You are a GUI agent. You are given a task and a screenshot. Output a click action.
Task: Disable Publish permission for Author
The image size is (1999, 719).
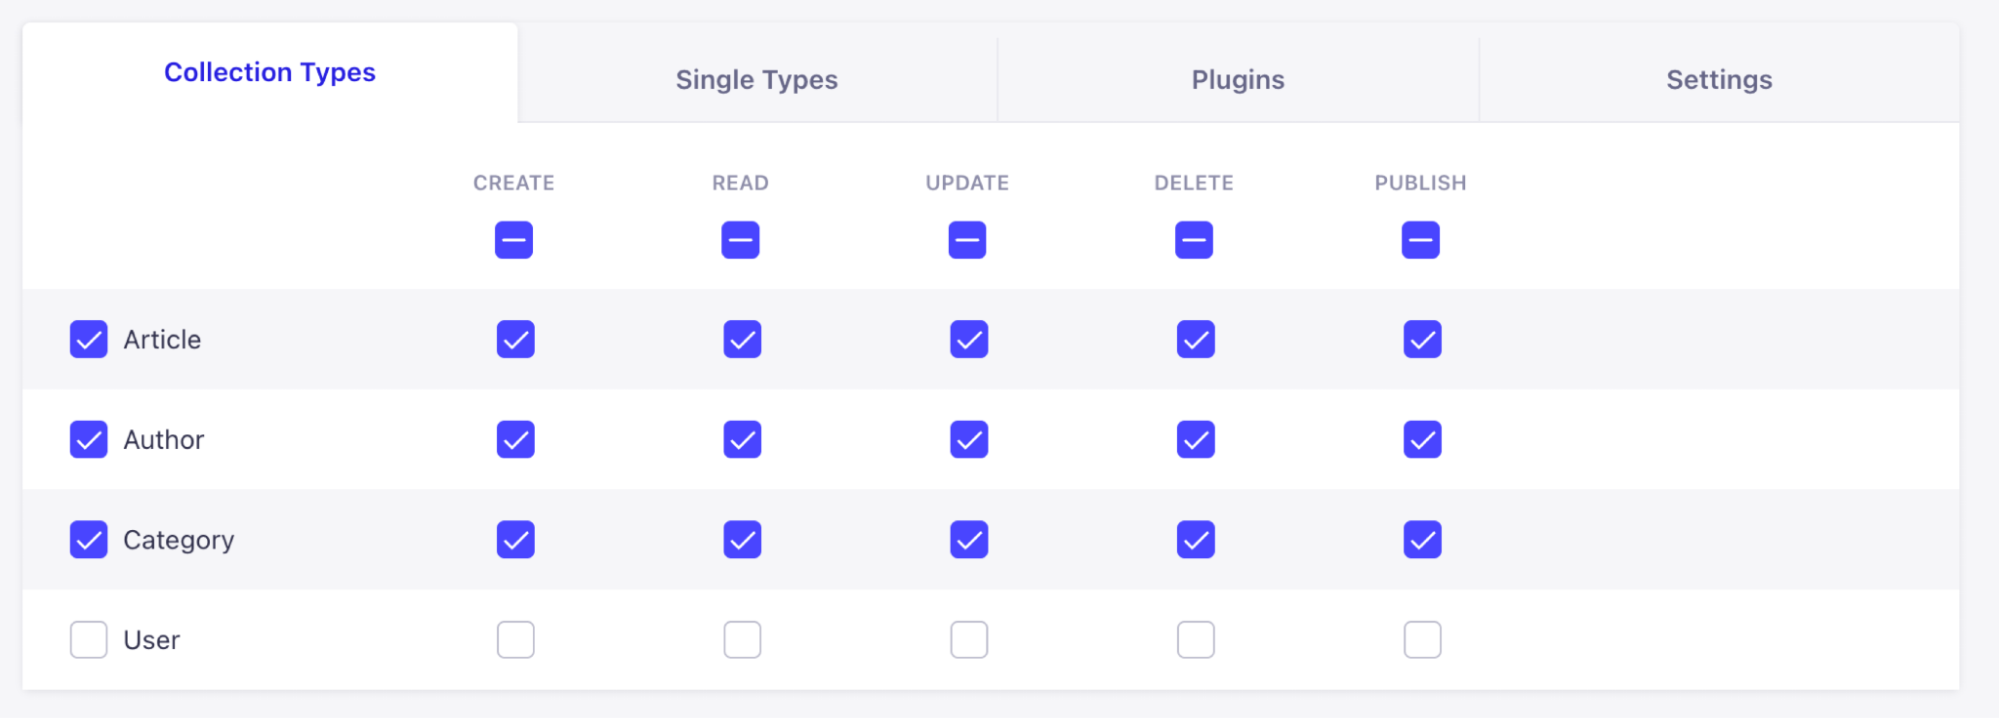[1422, 440]
